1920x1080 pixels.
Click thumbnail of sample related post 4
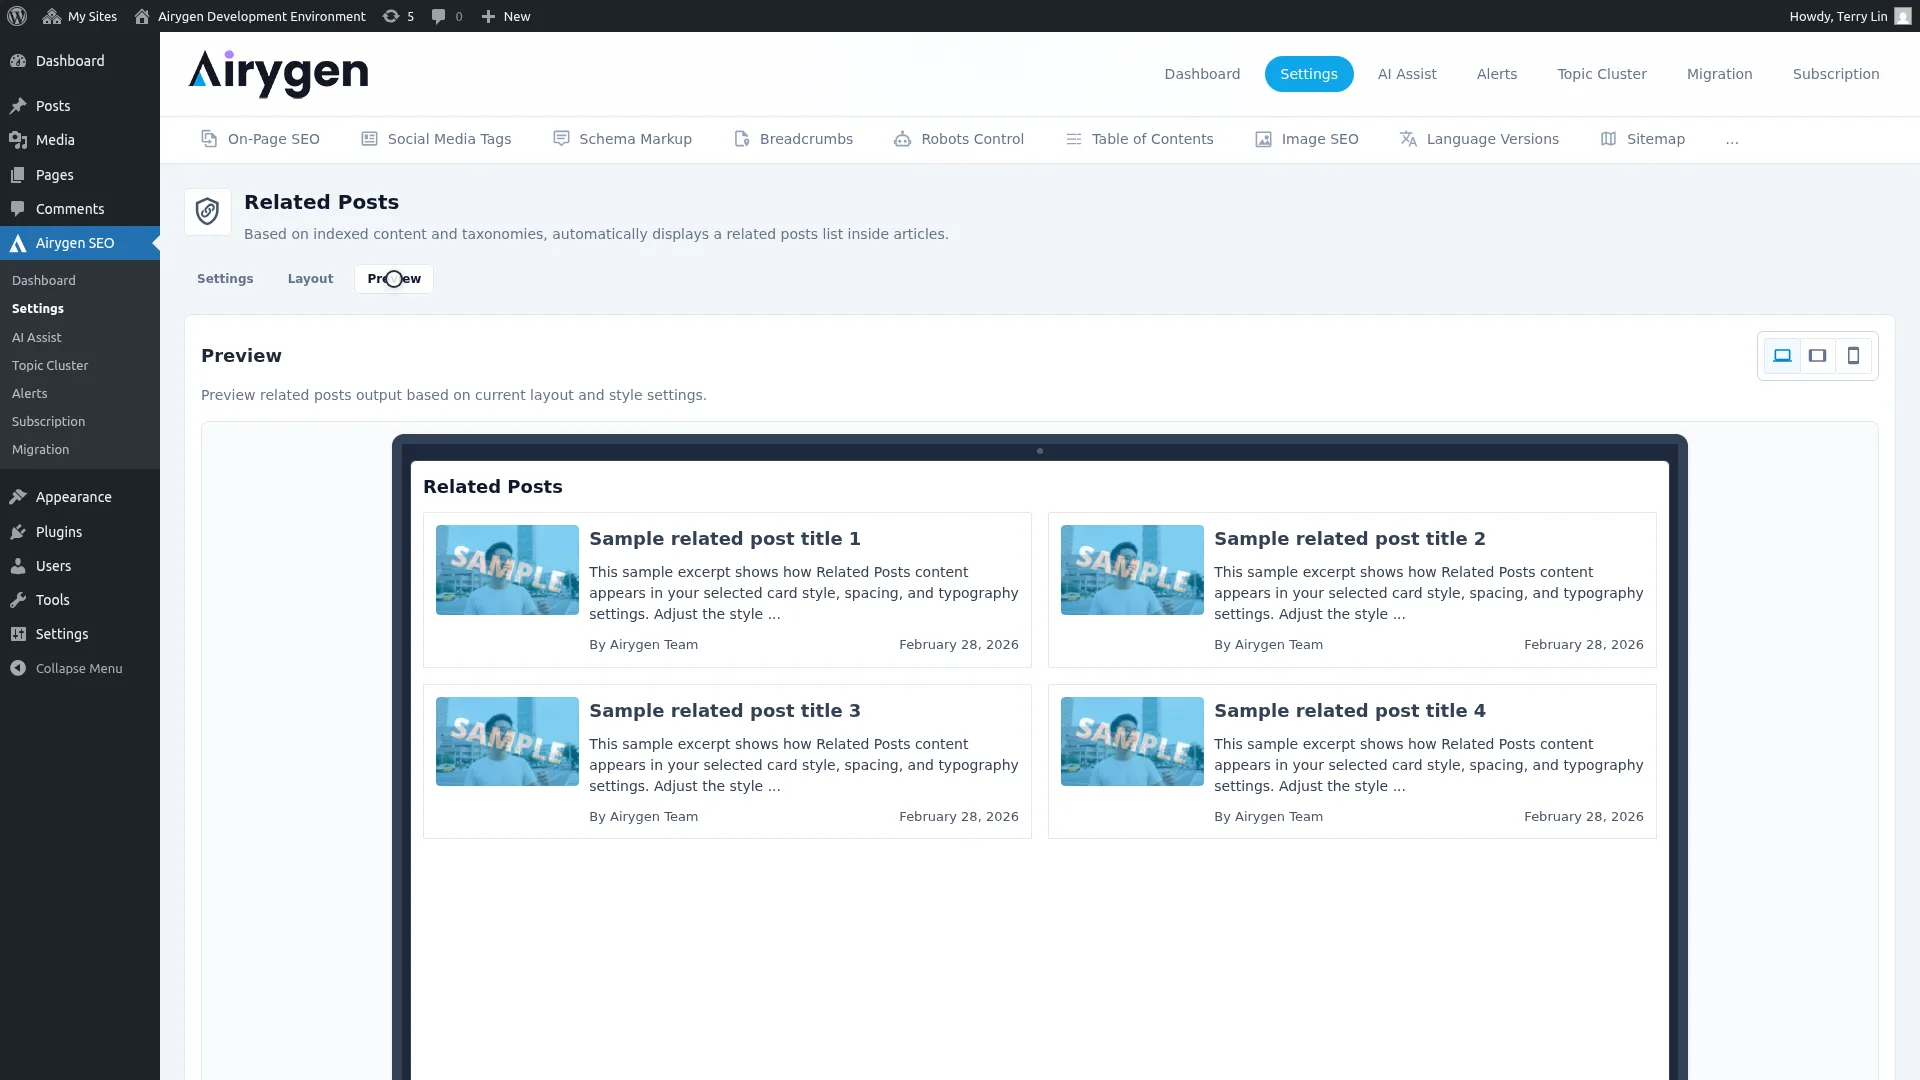[1132, 742]
